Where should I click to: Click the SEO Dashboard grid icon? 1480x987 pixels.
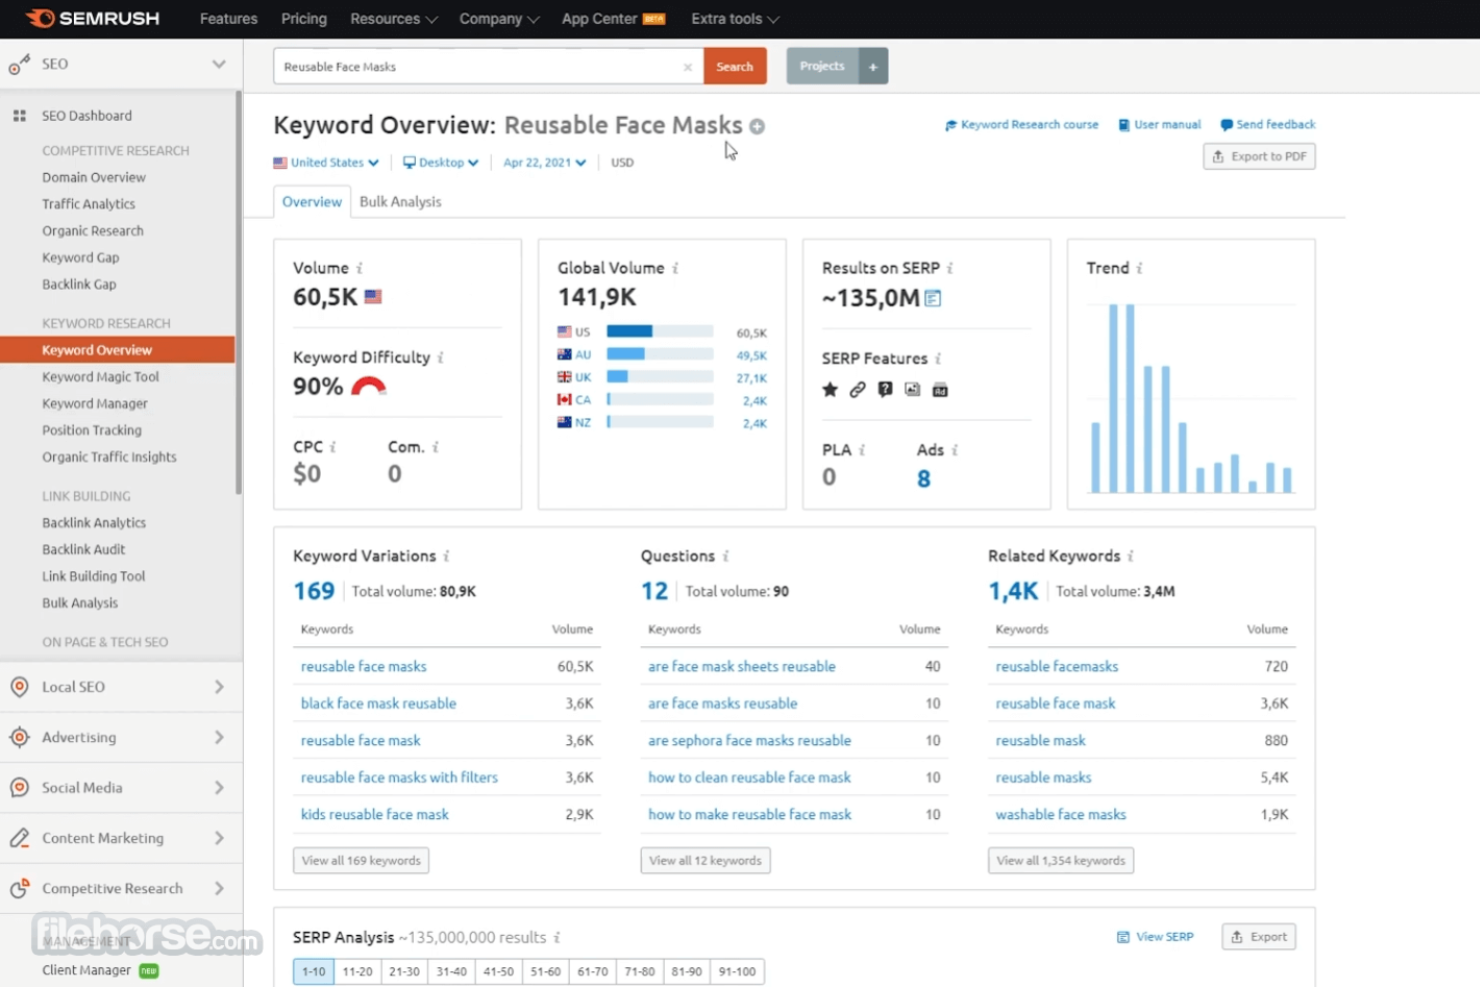pos(19,116)
